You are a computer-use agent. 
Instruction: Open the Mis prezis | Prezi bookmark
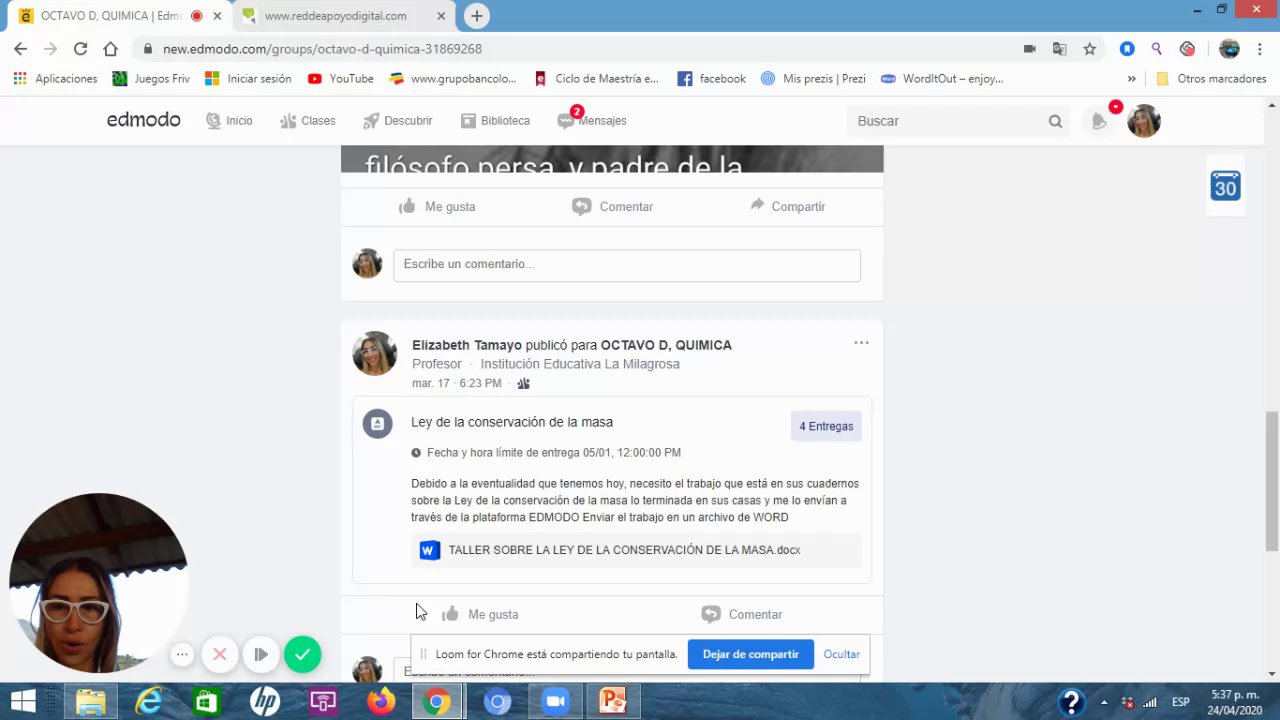(x=813, y=78)
